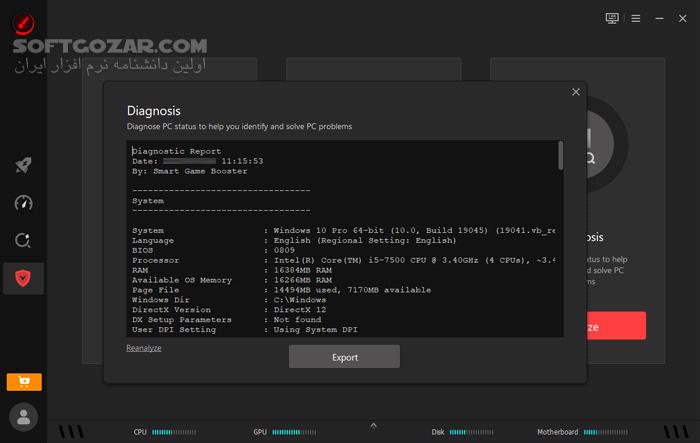The width and height of the screenshot is (700, 443).
Task: Click the Smart Game Booster logo
Action: [23, 23]
